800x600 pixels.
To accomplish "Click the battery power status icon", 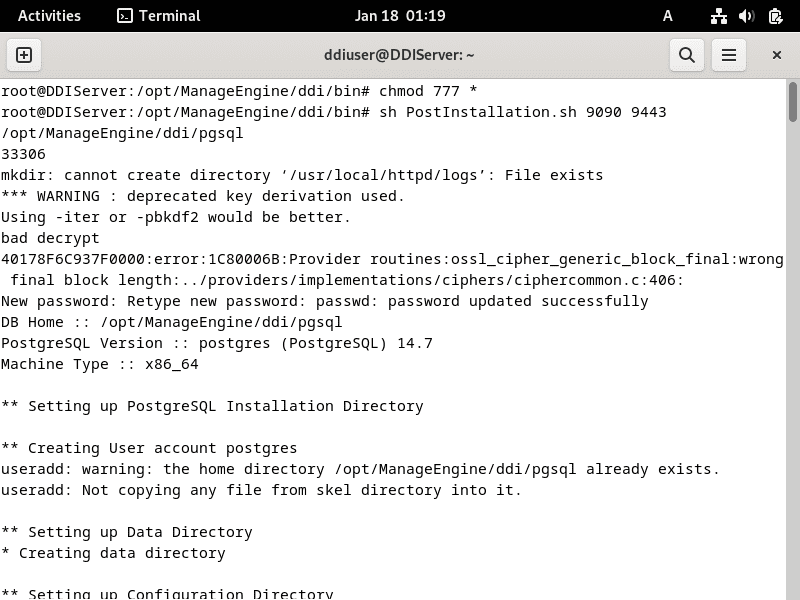I will [775, 16].
